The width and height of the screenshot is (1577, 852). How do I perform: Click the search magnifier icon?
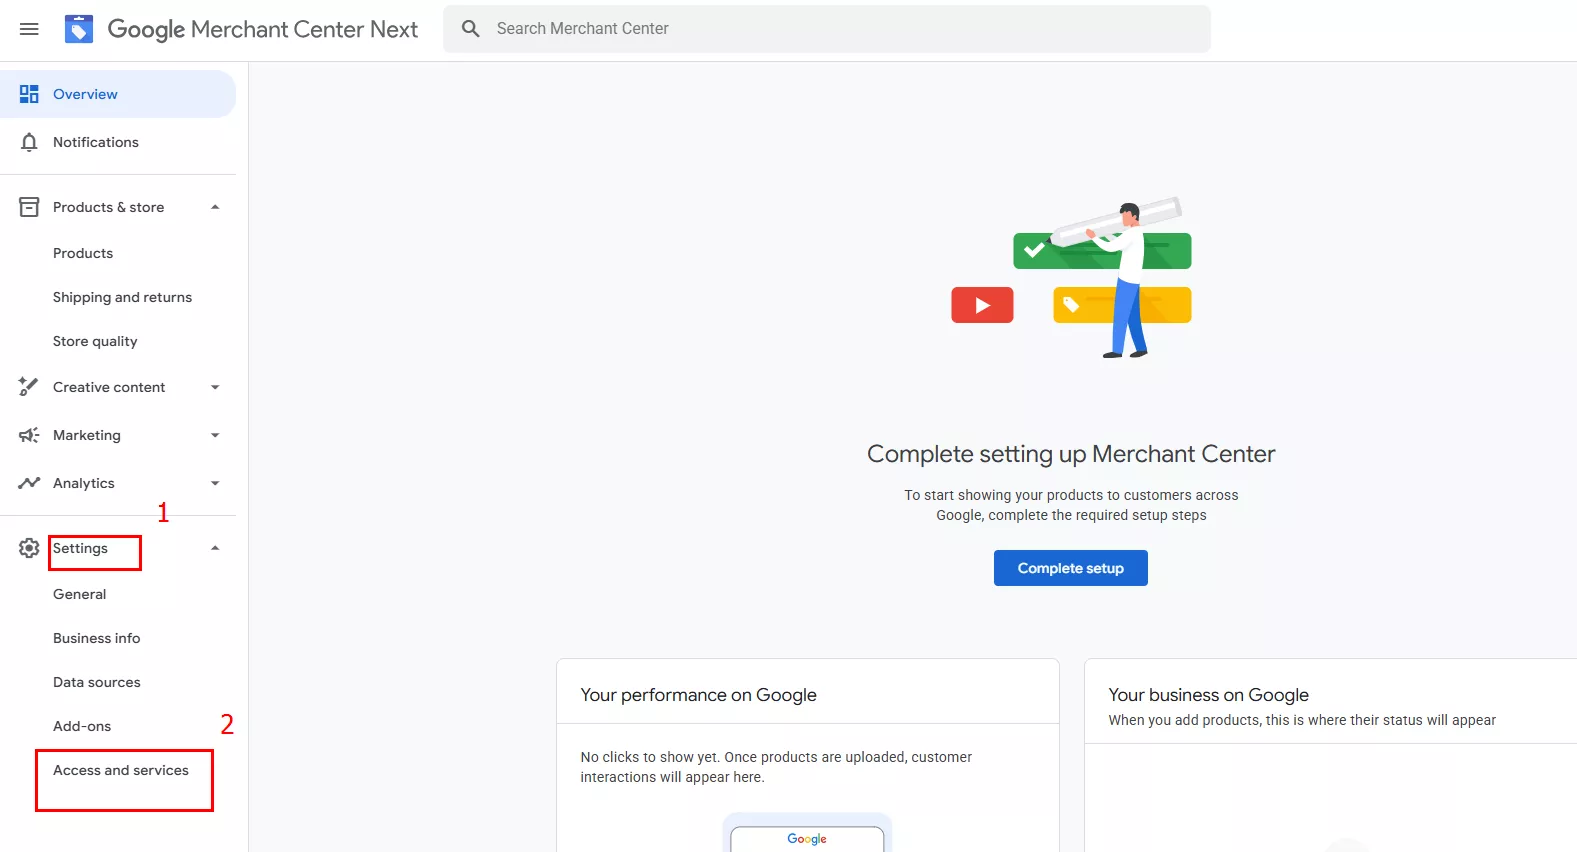coord(471,29)
